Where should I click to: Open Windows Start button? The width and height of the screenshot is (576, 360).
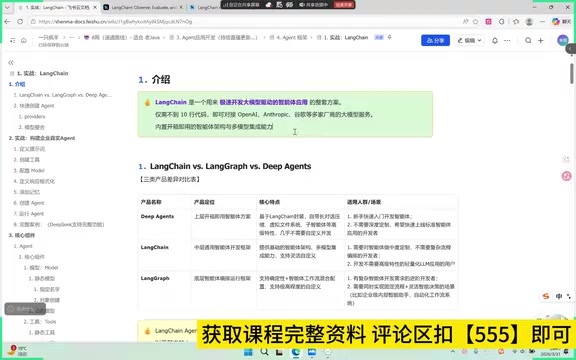(248, 352)
